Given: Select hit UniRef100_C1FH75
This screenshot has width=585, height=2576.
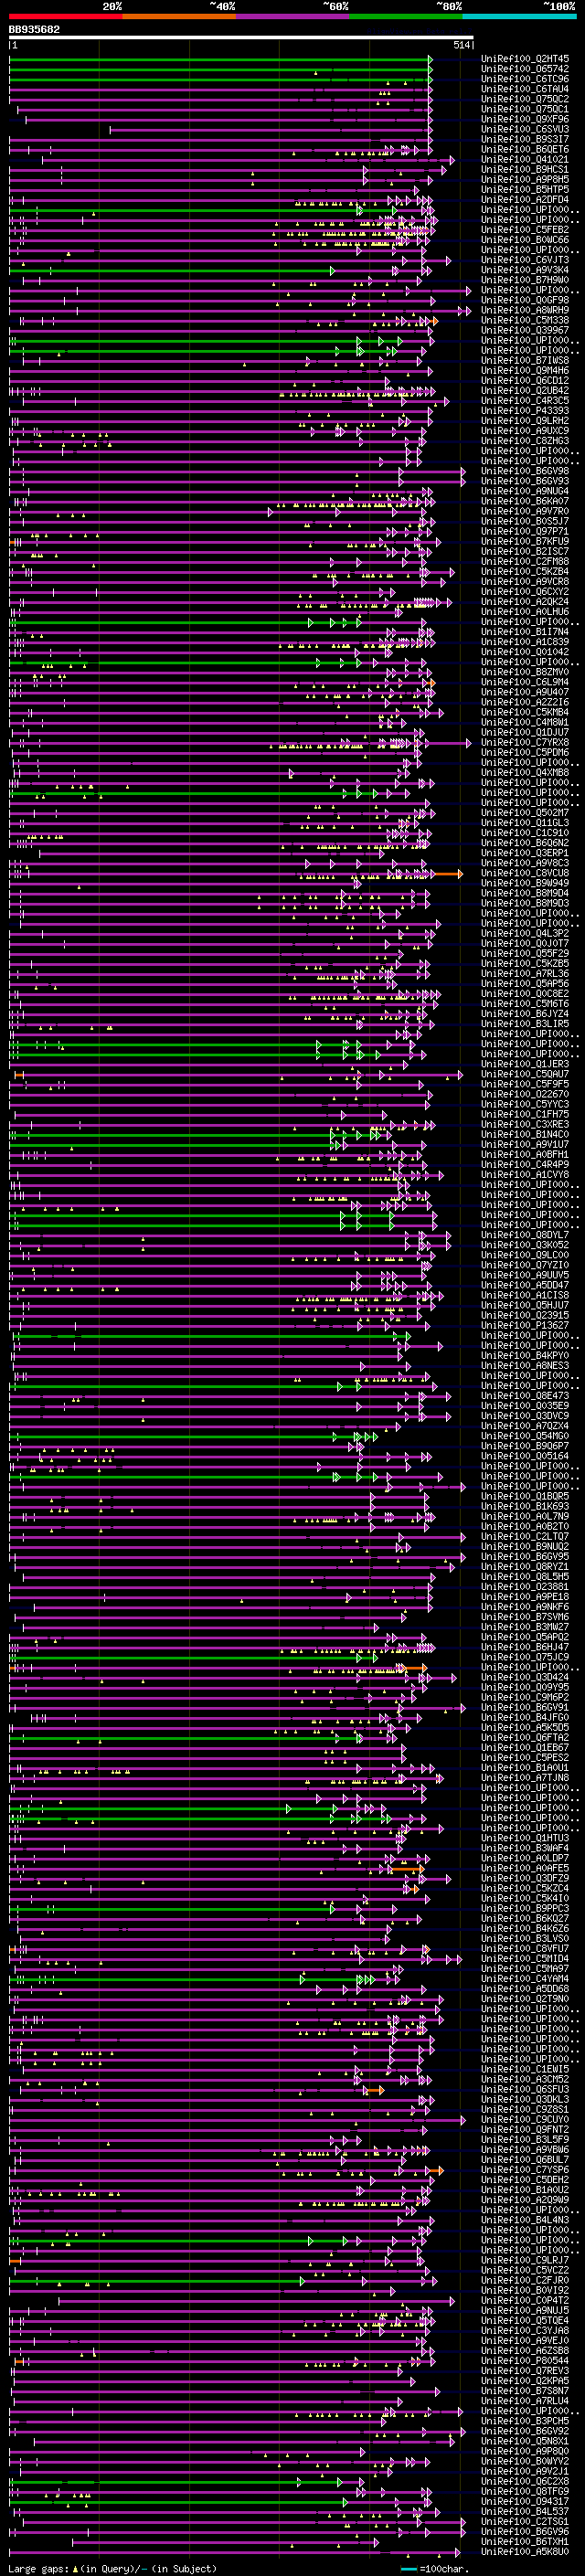Looking at the screenshot, I should (525, 1114).
